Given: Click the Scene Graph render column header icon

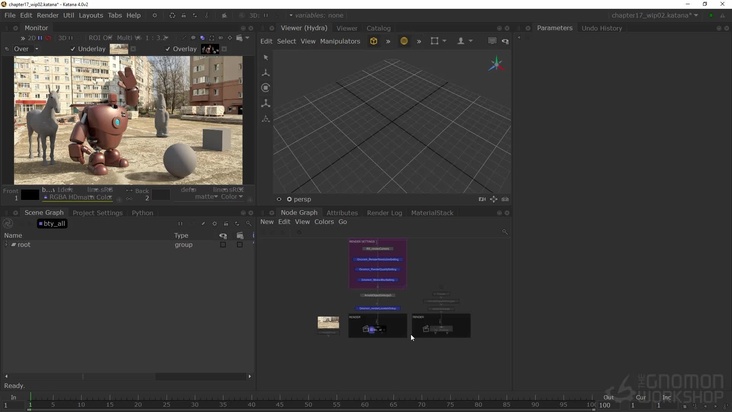Looking at the screenshot, I should click(x=240, y=235).
